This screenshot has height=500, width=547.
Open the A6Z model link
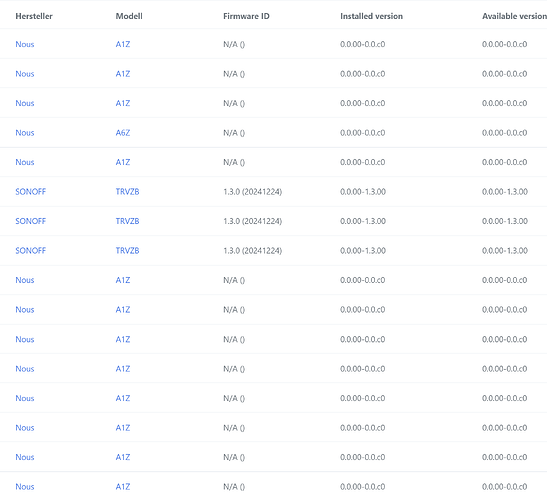[x=123, y=133]
